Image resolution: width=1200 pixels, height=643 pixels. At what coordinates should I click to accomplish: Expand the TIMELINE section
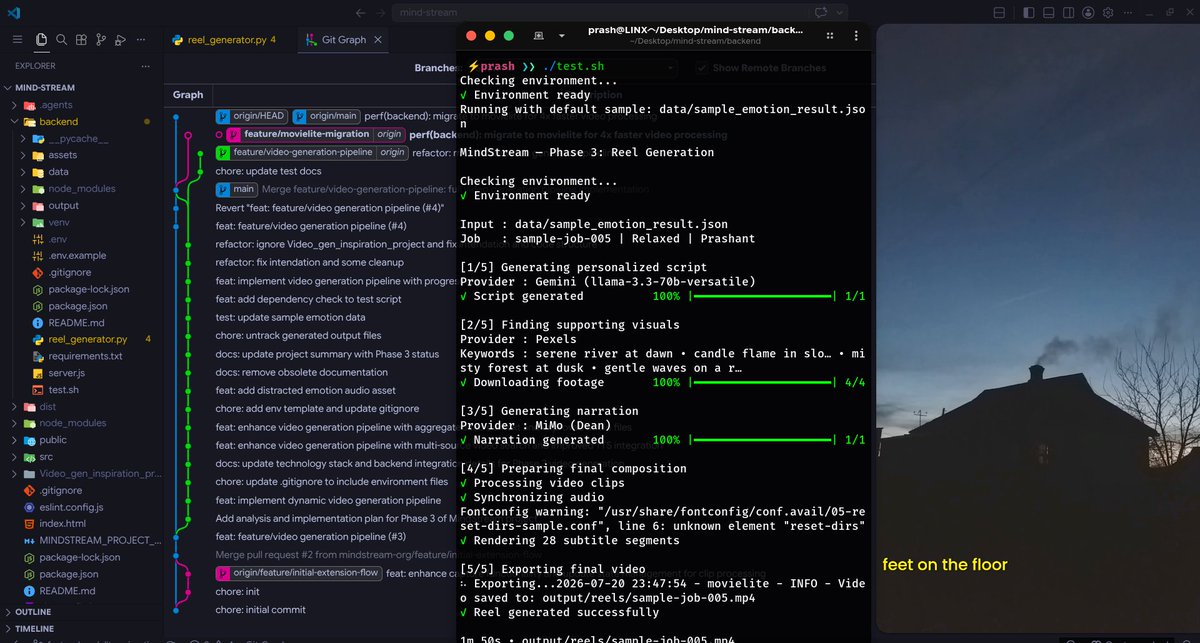(x=82, y=628)
